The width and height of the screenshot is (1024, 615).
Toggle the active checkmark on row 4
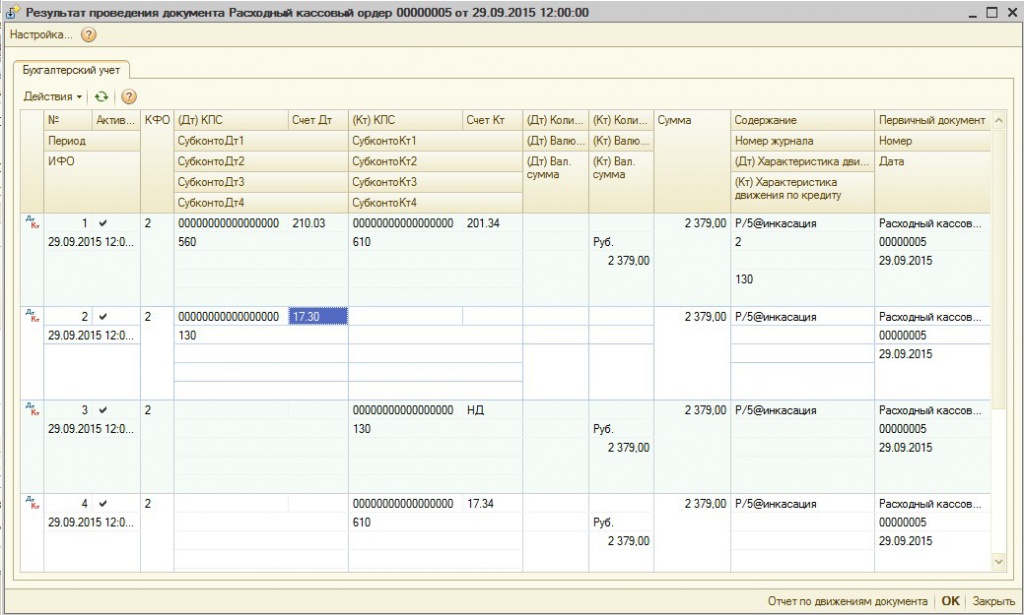[103, 504]
